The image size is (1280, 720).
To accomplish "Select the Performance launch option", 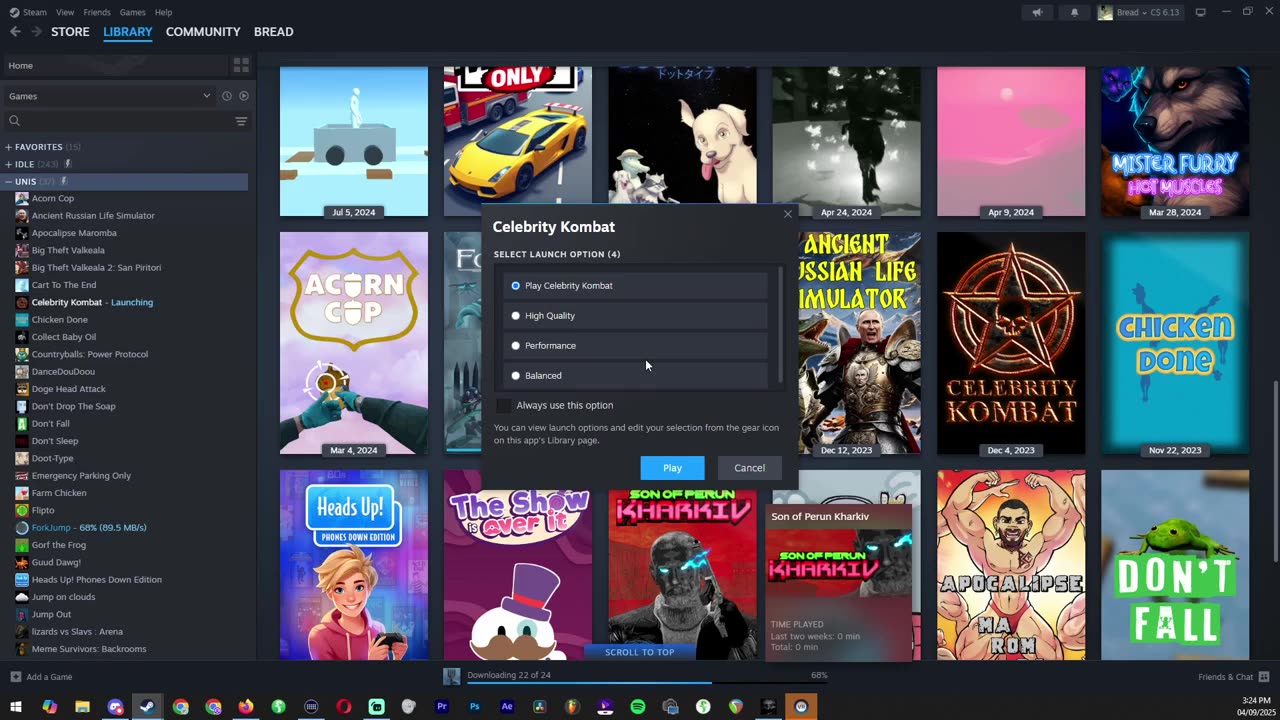I will click(636, 346).
